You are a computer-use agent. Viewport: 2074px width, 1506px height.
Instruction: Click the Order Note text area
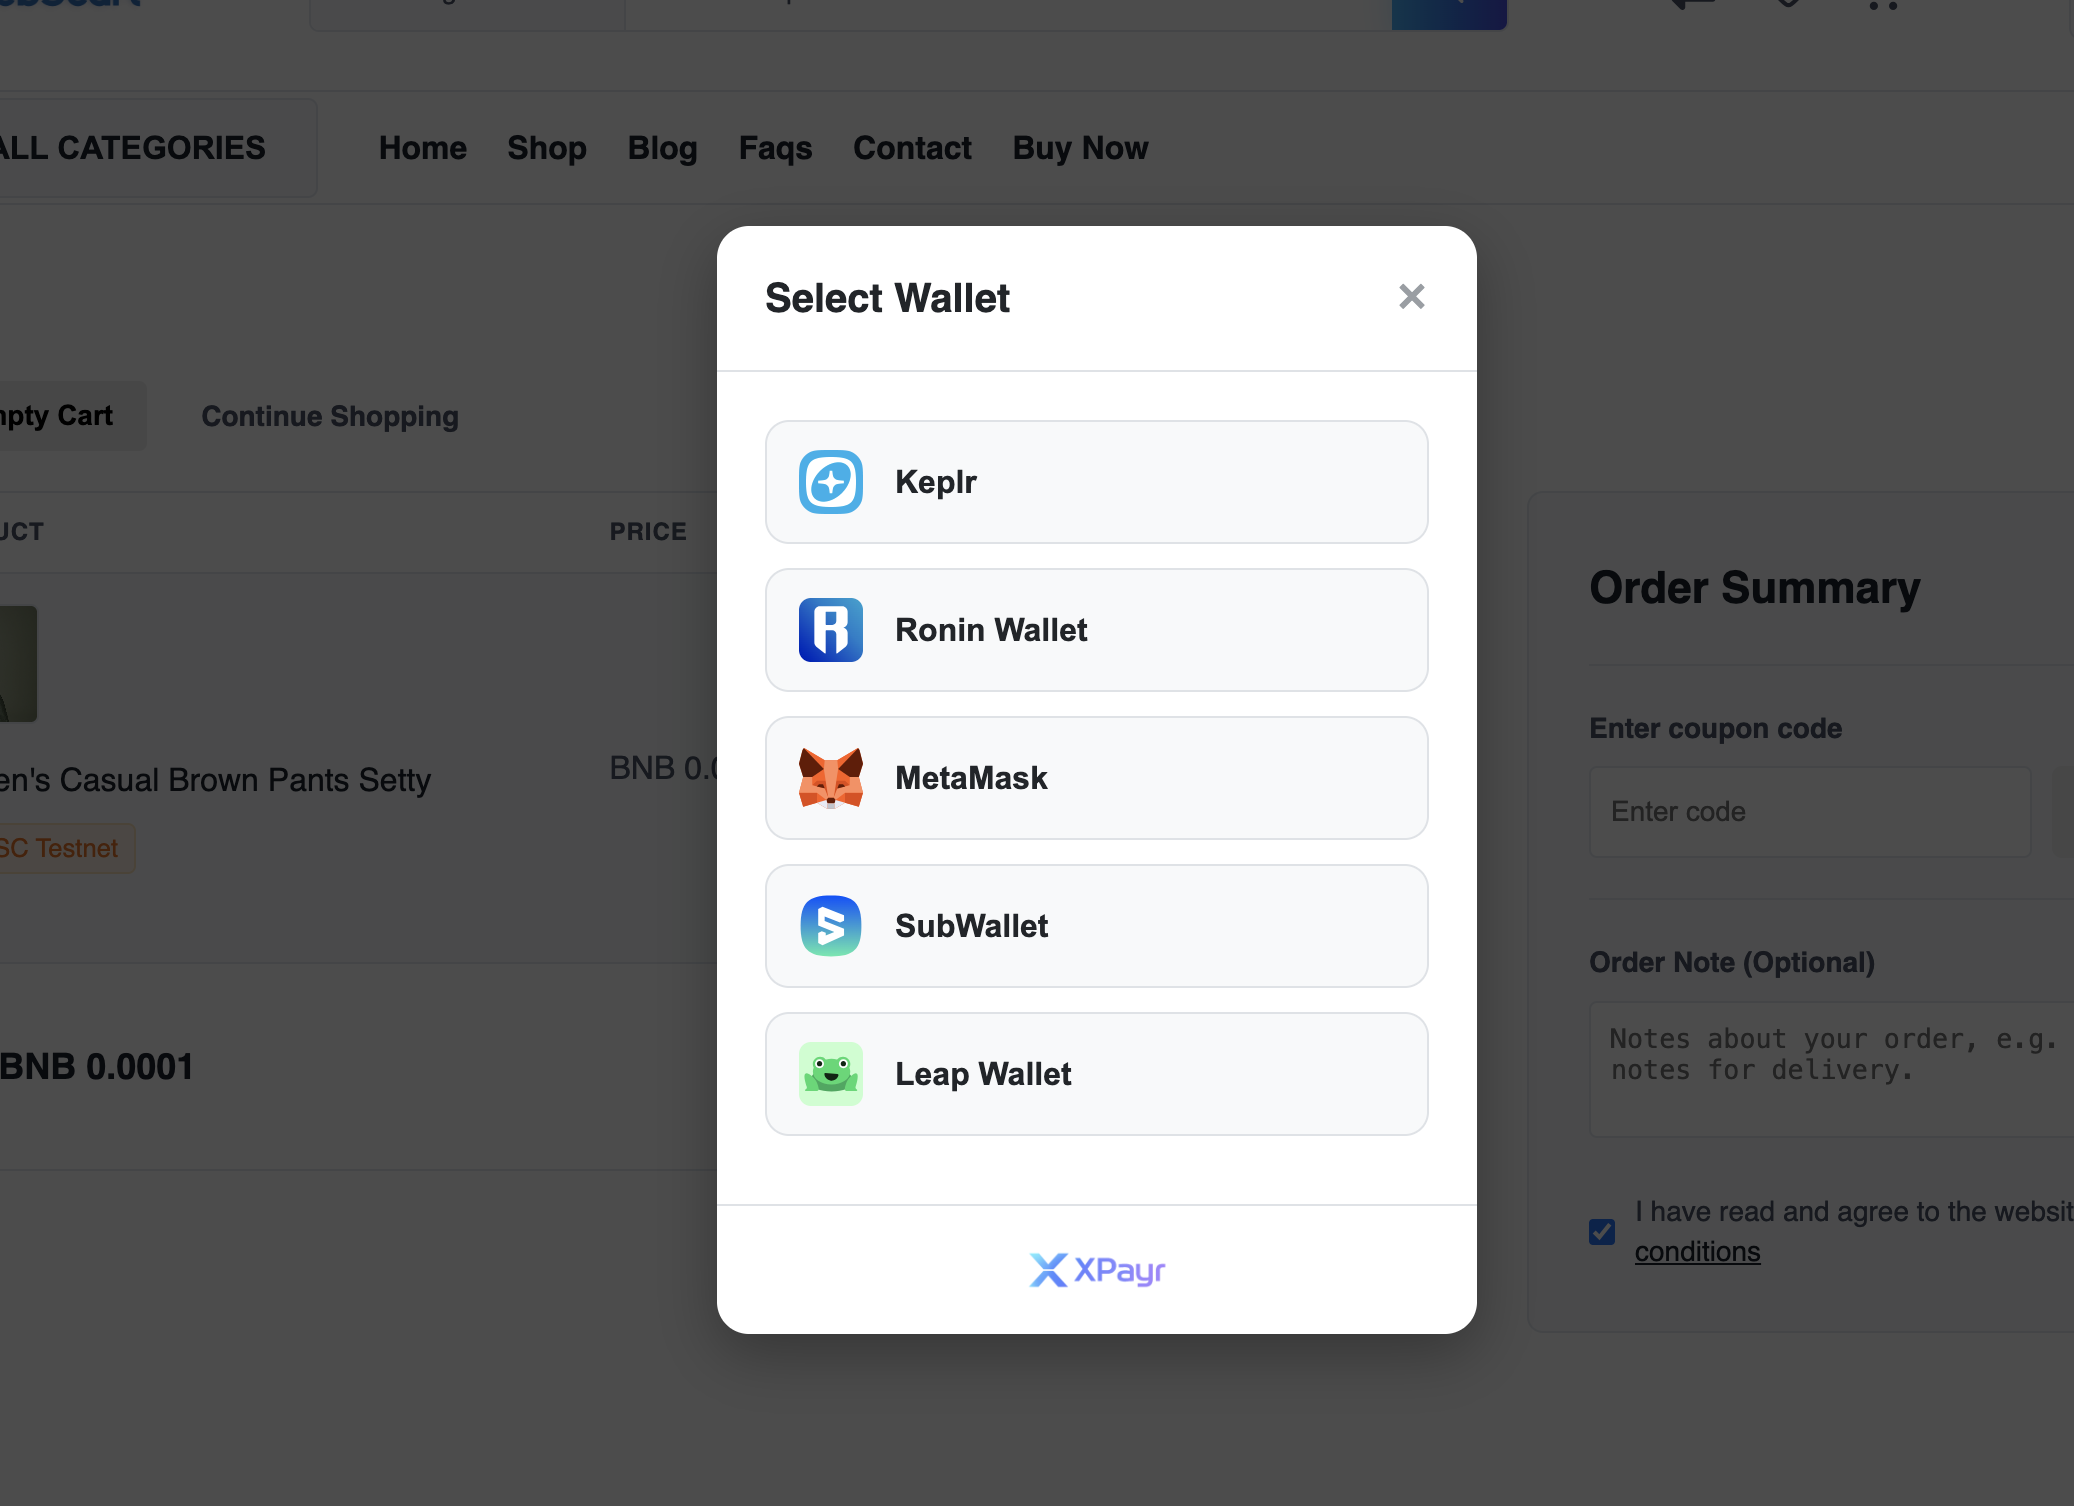1832,1069
